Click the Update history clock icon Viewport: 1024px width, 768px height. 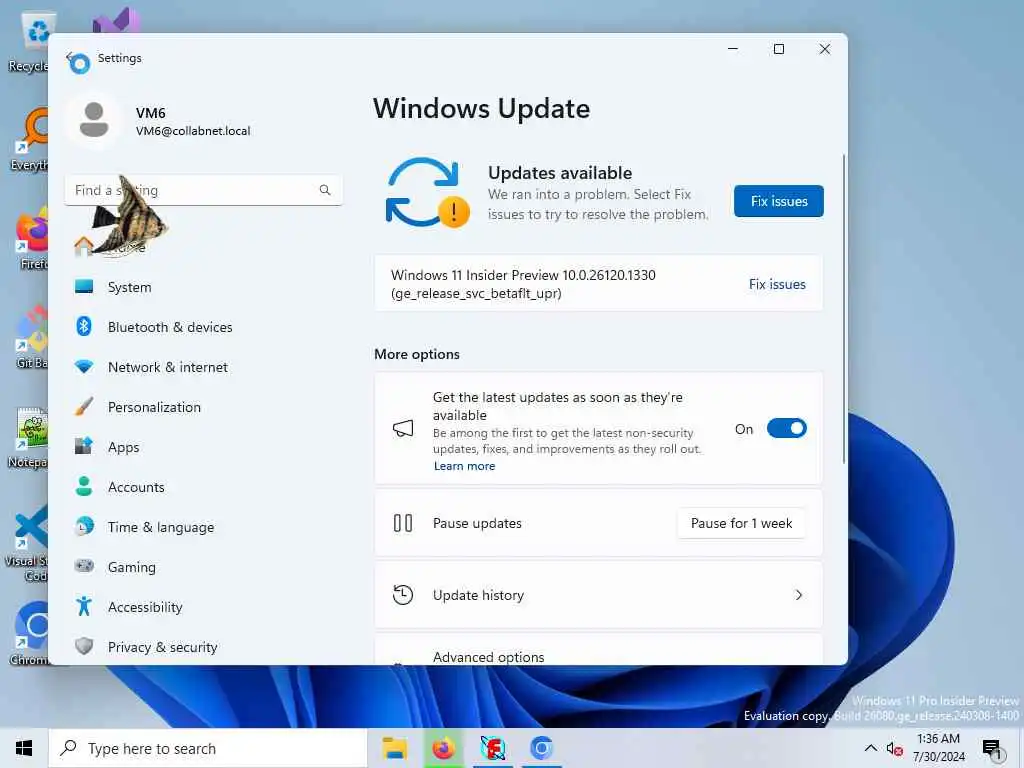pyautogui.click(x=403, y=595)
